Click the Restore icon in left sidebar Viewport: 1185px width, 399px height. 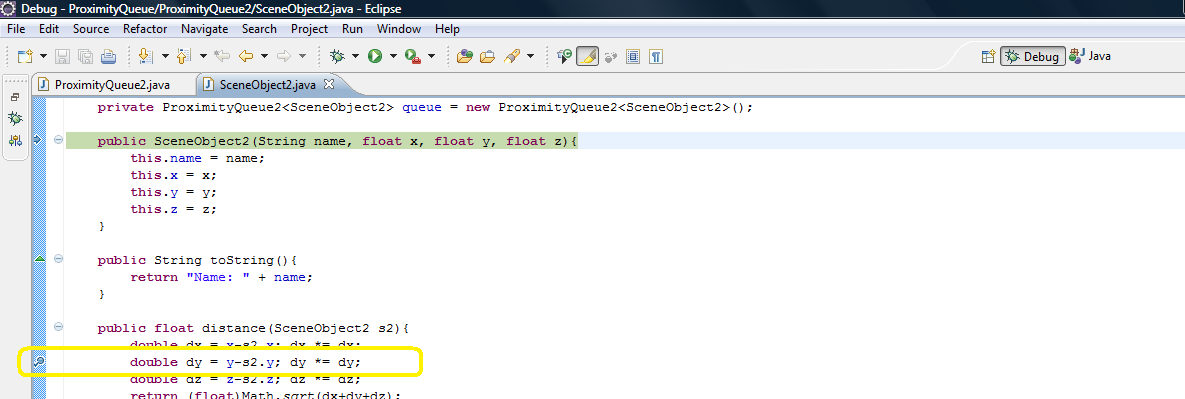[x=15, y=97]
